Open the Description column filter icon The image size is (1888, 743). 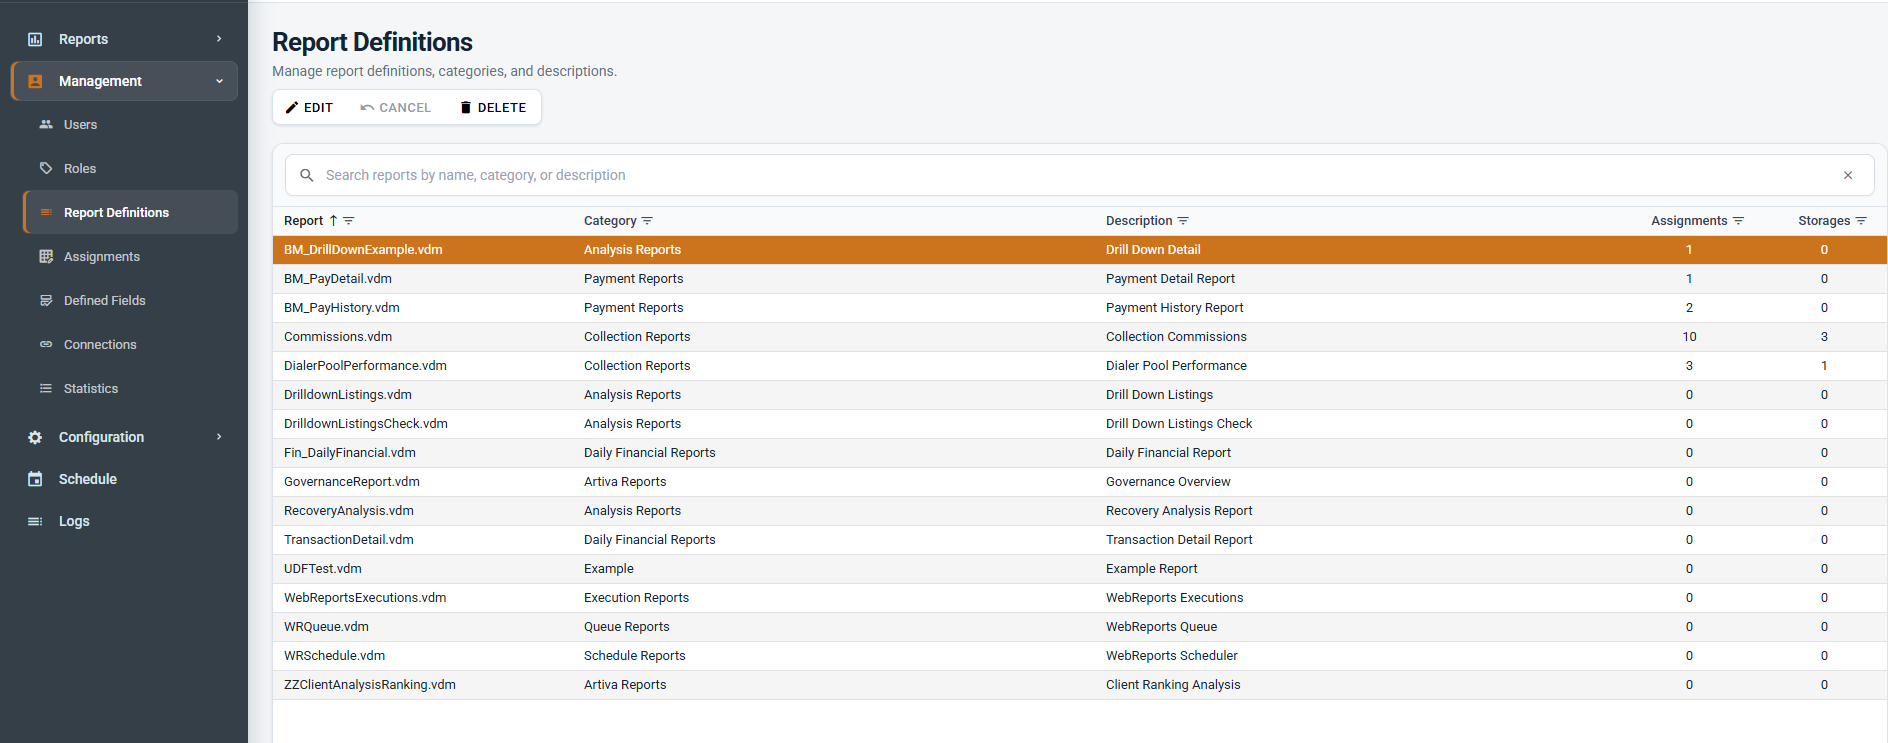point(1183,221)
